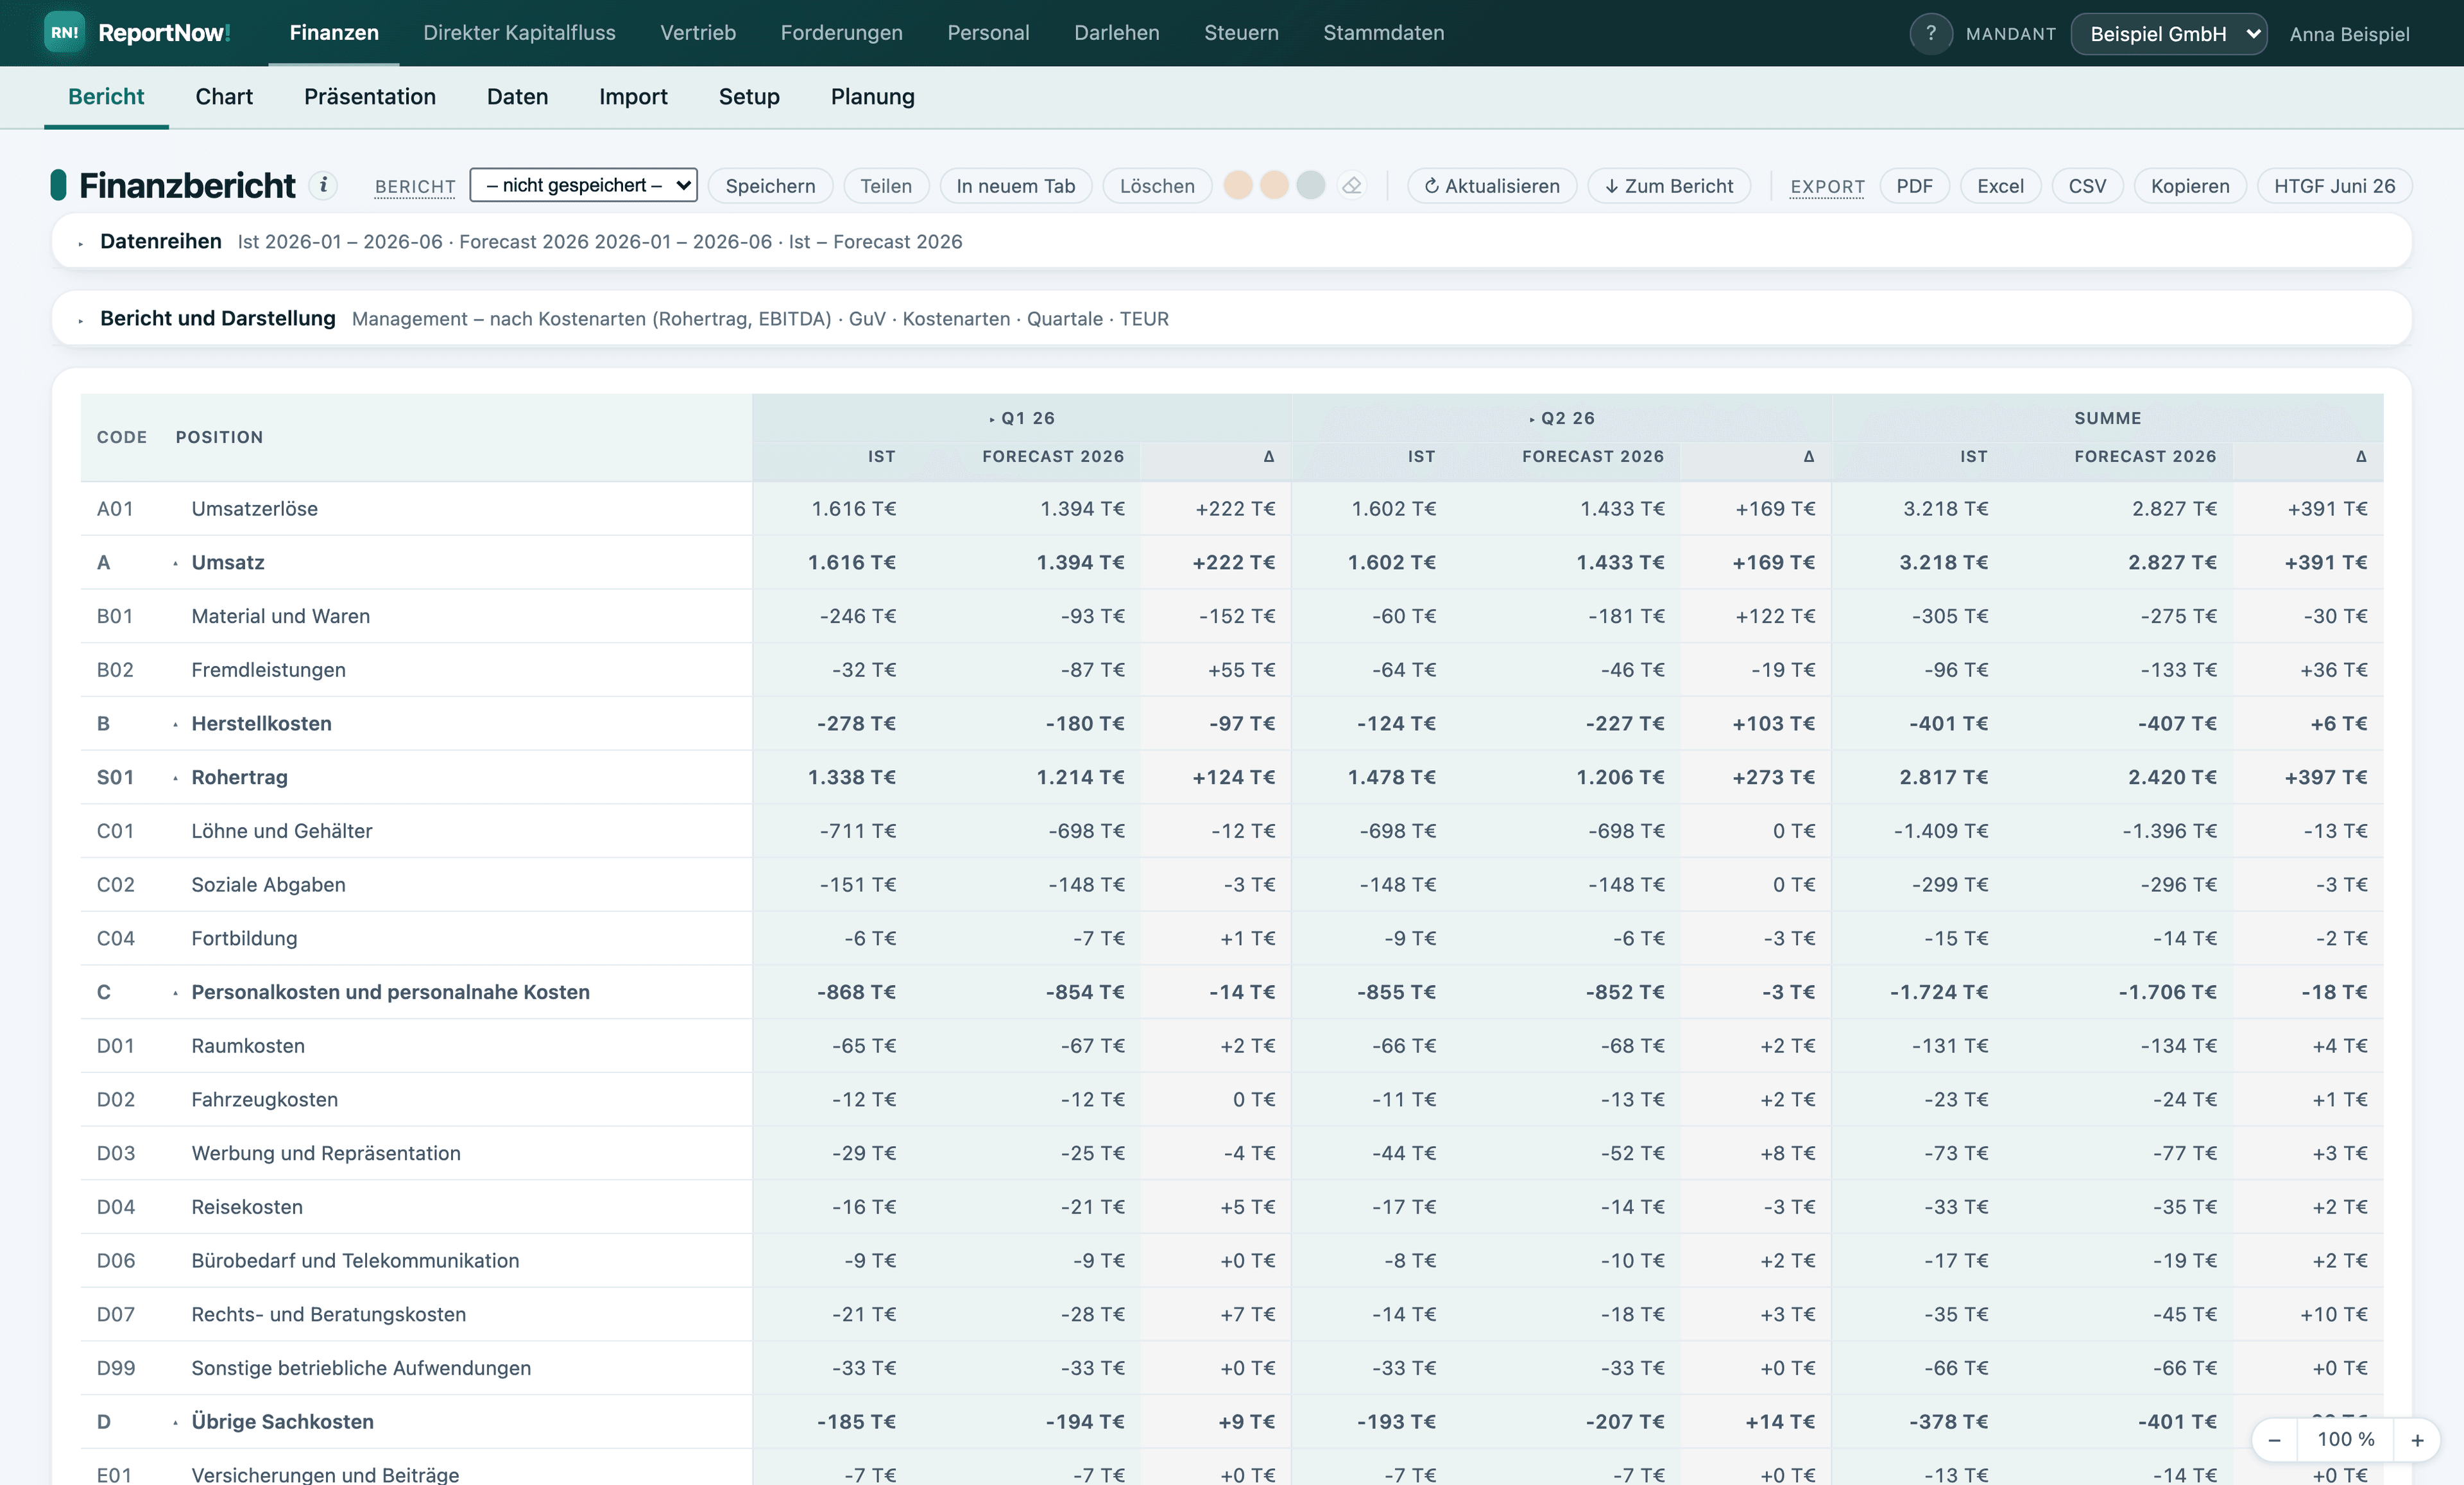Open the Import tab
Screen dimensions: 2464x1485
633,97
